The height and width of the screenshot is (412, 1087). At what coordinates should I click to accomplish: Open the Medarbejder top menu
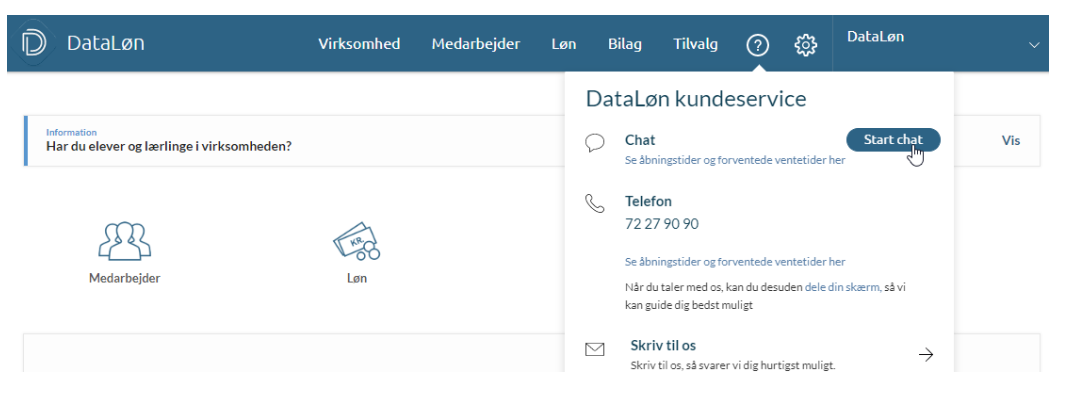475,44
